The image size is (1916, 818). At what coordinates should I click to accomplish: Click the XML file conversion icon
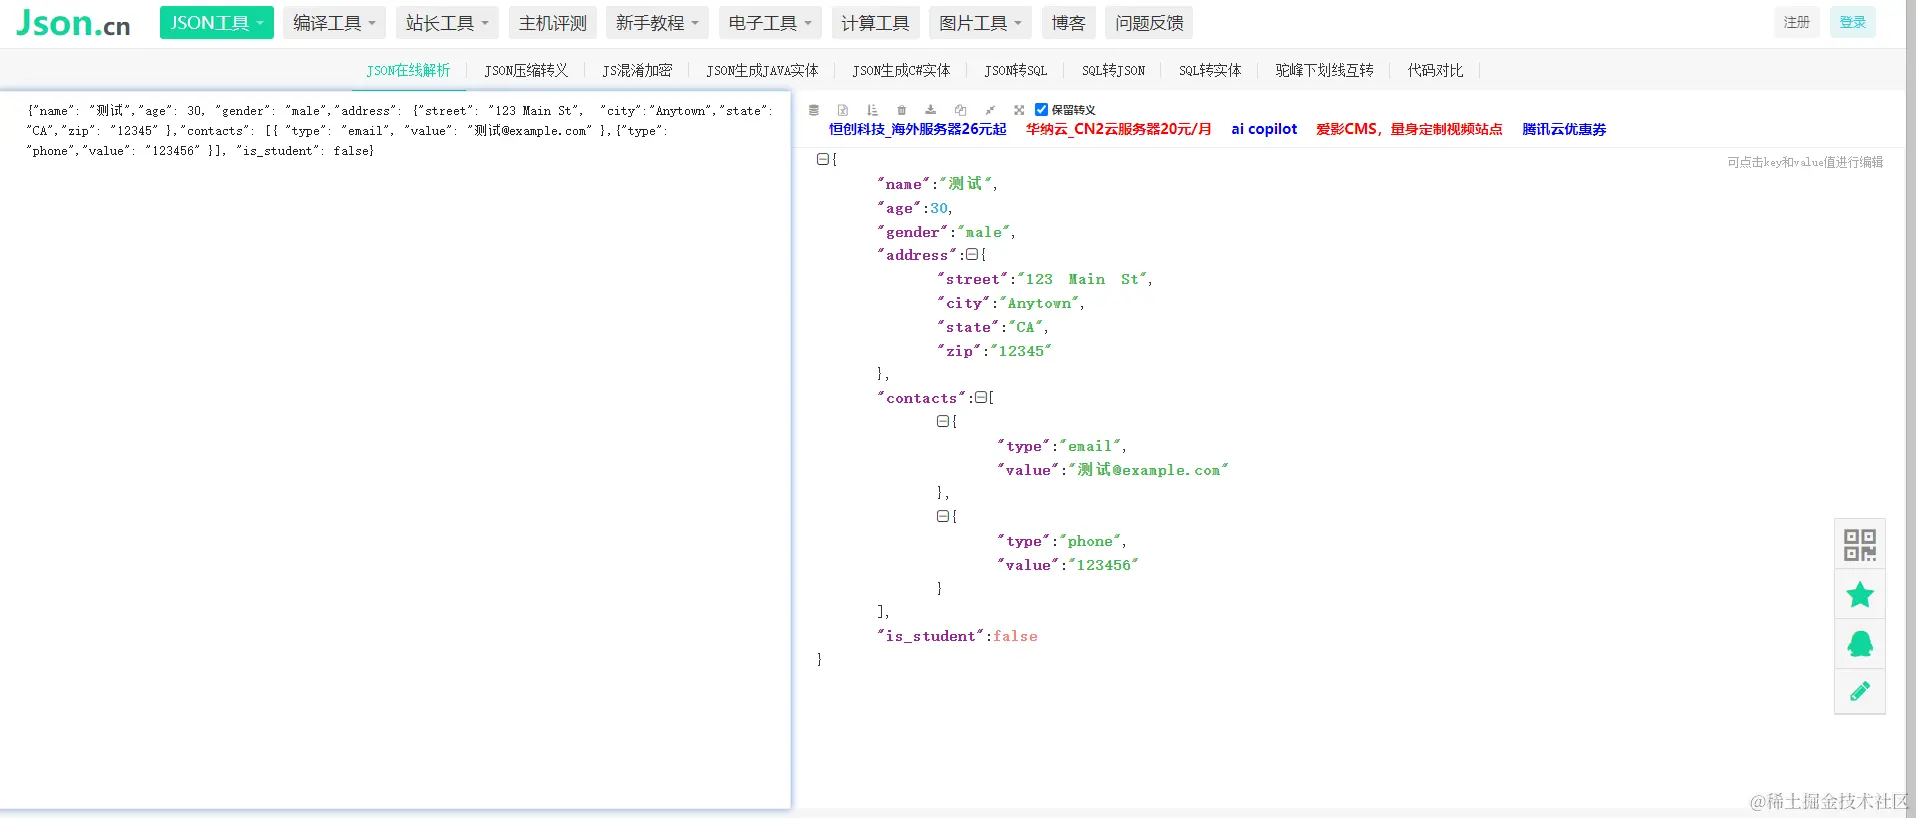click(843, 110)
